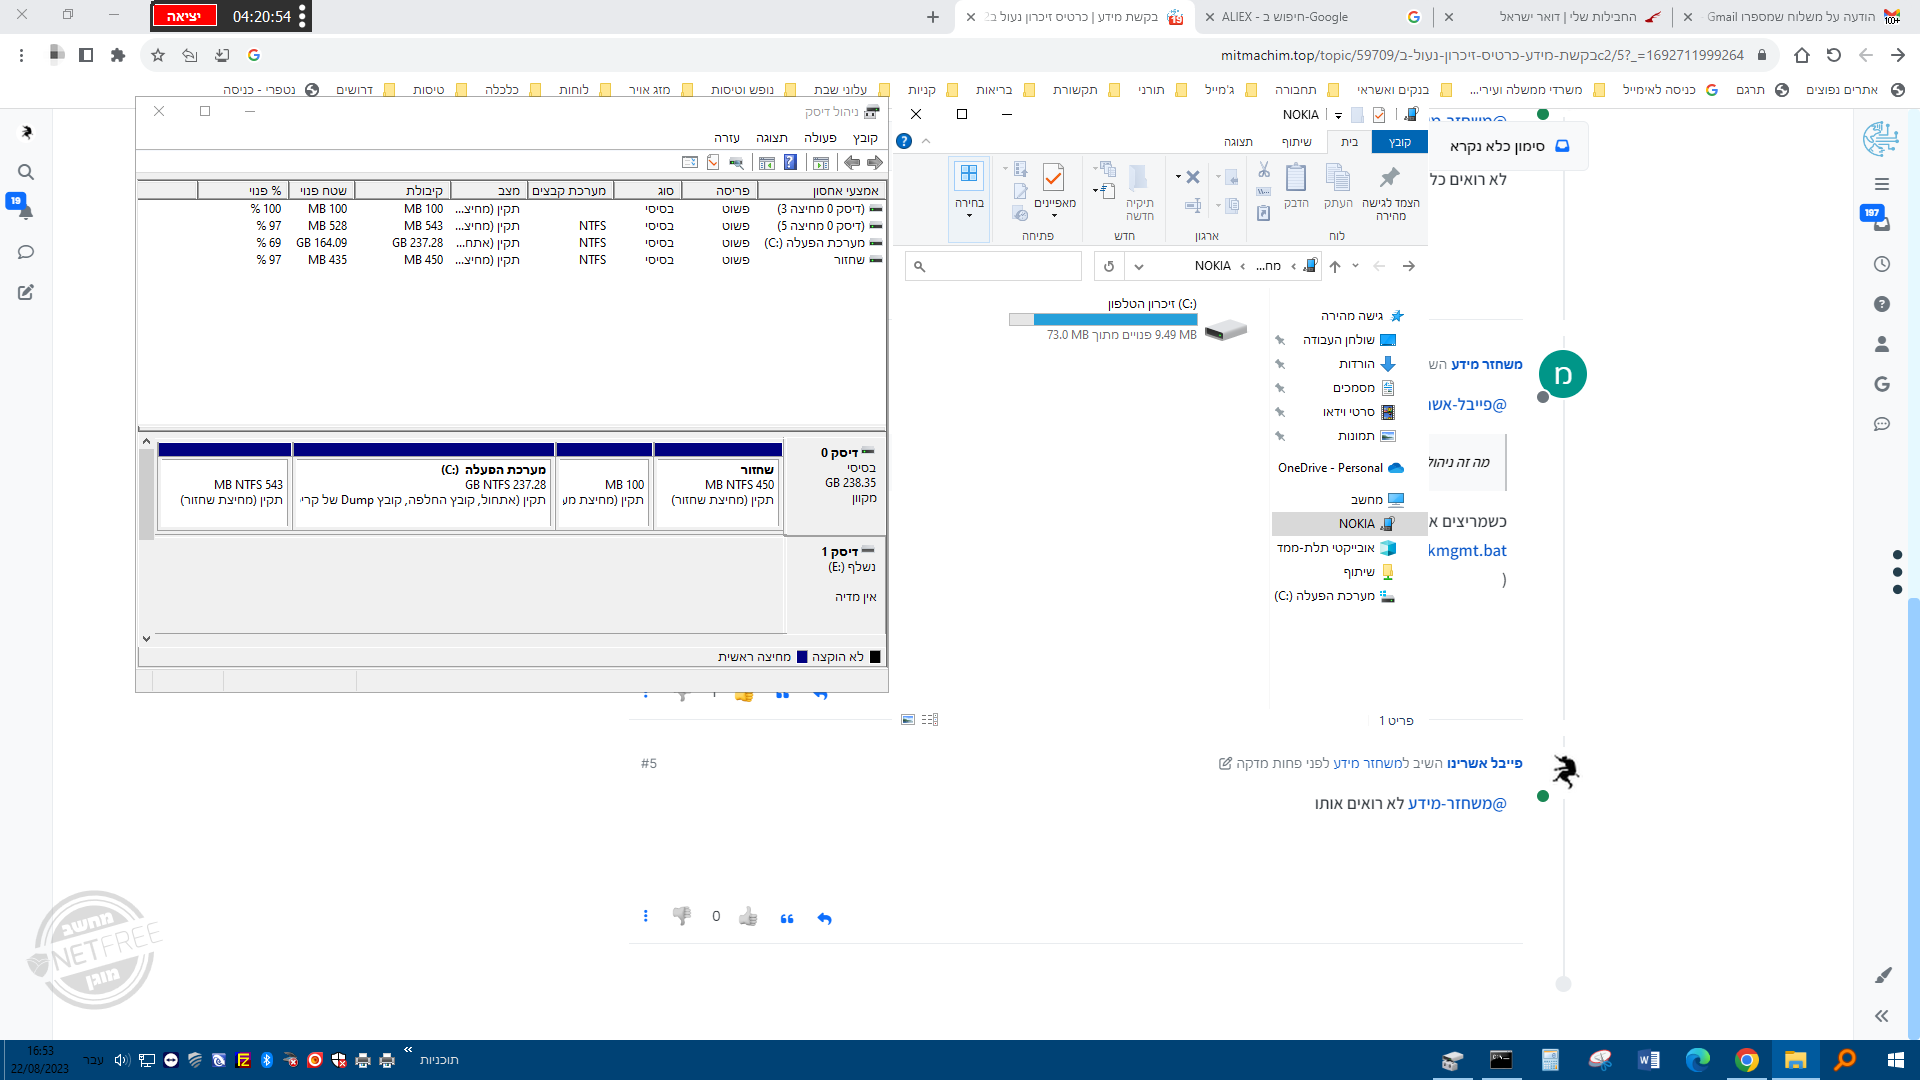The height and width of the screenshot is (1080, 1920).
Task: Click the thumbs up icon on post #5
Action: point(748,916)
